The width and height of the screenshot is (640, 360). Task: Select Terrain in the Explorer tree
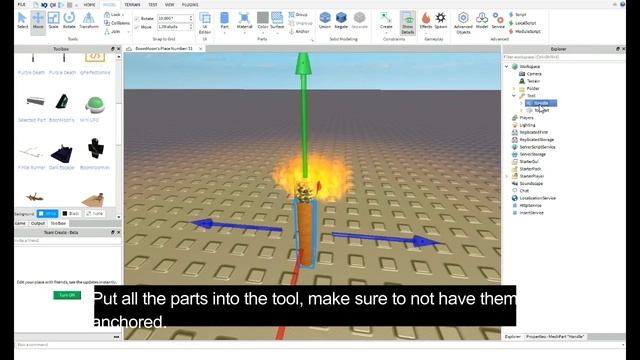(530, 81)
